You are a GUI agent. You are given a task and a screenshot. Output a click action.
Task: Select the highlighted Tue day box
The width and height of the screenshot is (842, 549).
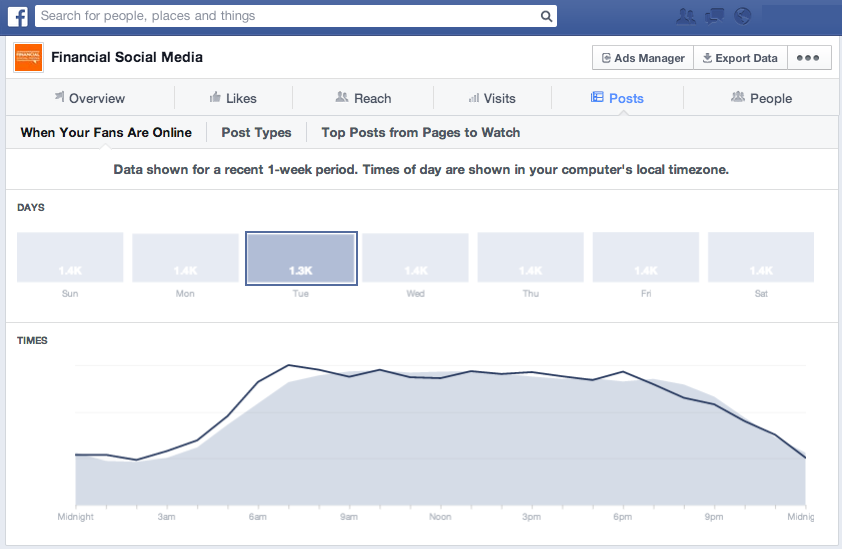pos(301,258)
